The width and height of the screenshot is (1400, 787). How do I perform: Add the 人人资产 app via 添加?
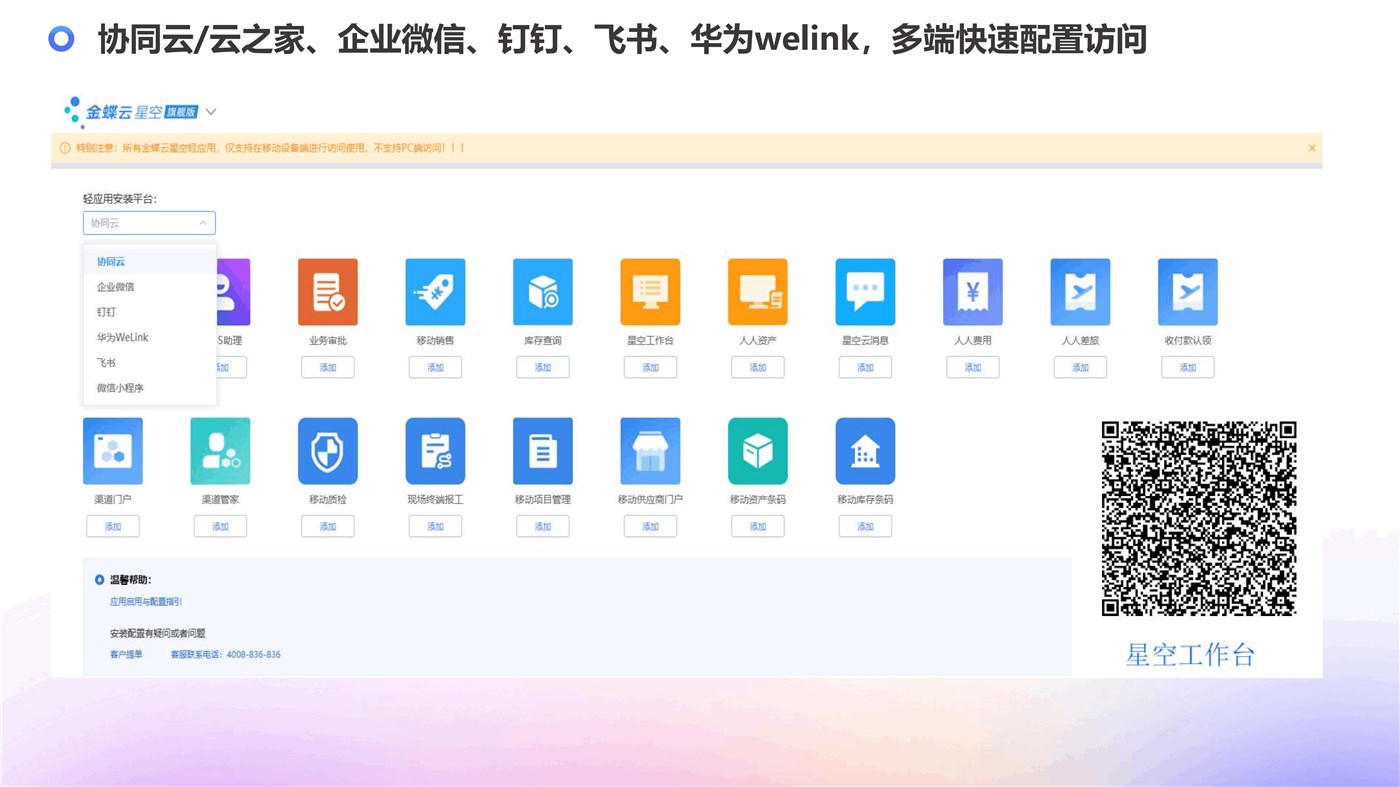758,367
